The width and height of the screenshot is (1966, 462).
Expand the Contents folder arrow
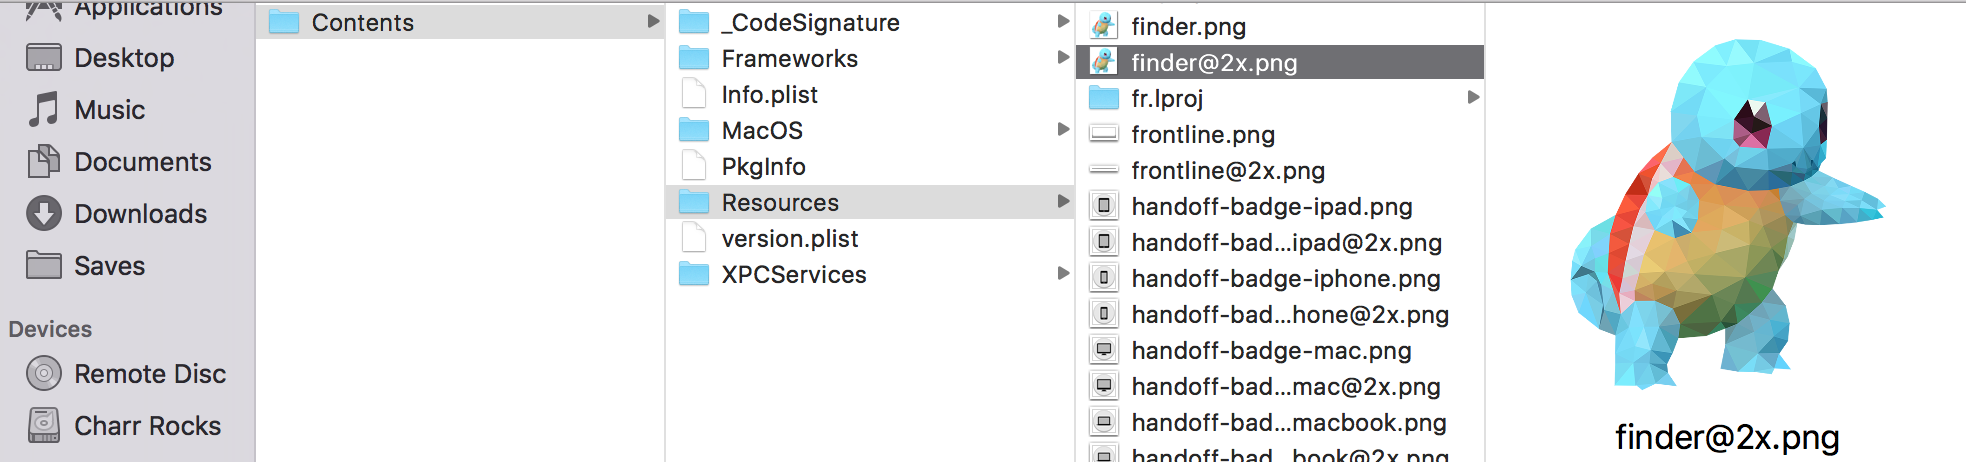pyautogui.click(x=653, y=21)
